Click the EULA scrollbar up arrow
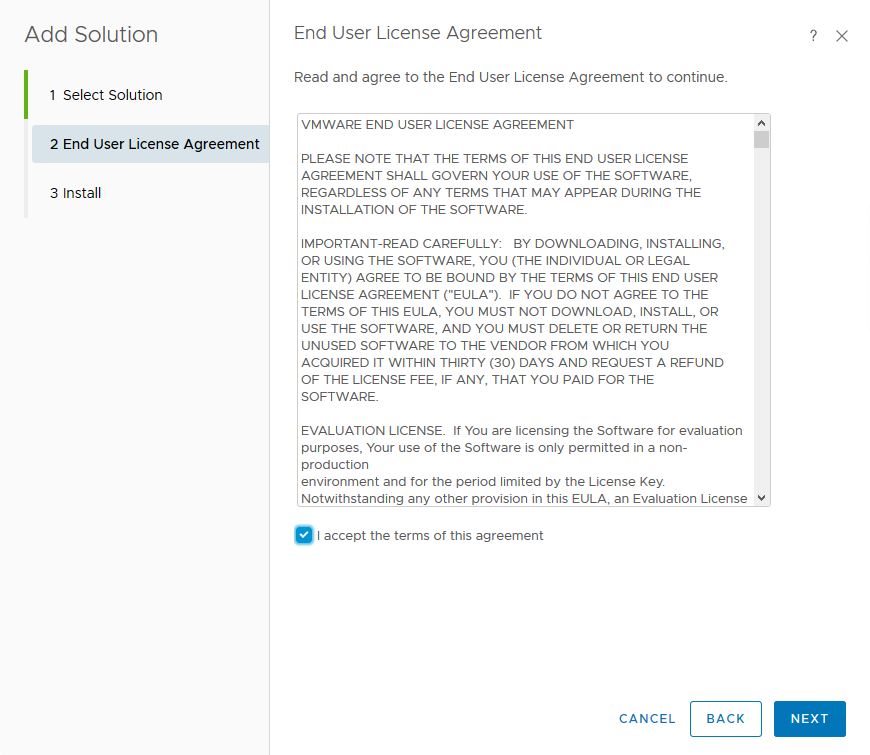 pyautogui.click(x=762, y=122)
